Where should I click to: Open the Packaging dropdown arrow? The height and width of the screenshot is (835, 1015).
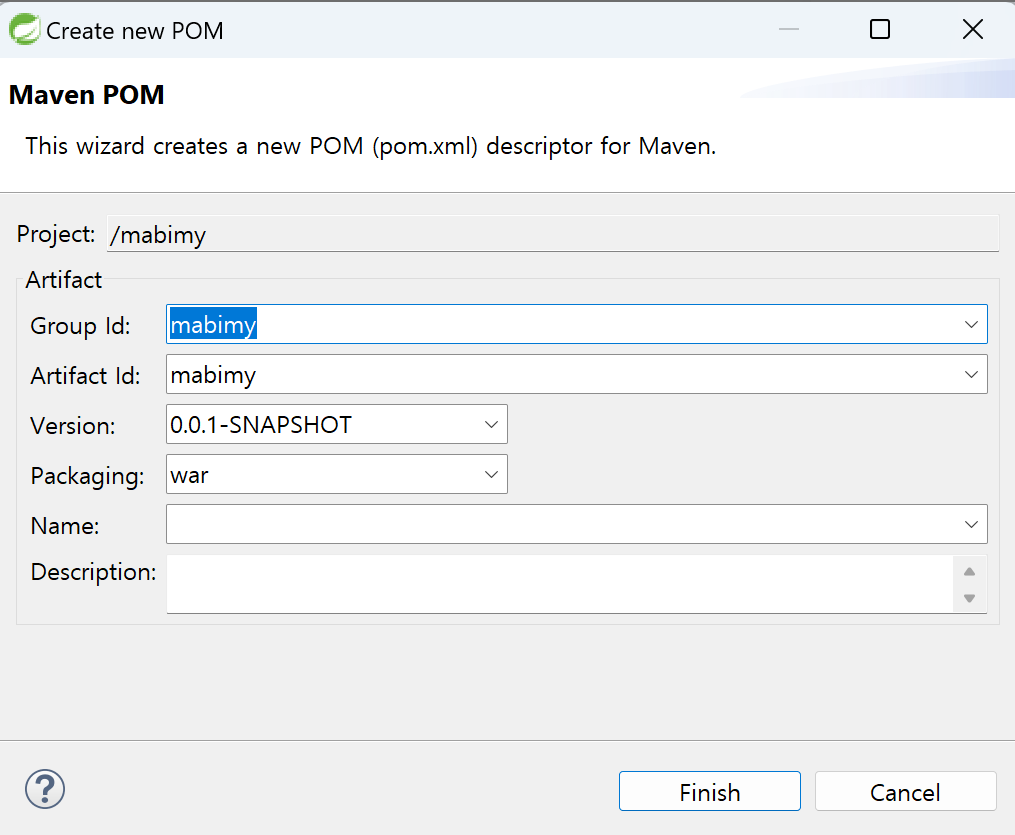[x=491, y=474]
